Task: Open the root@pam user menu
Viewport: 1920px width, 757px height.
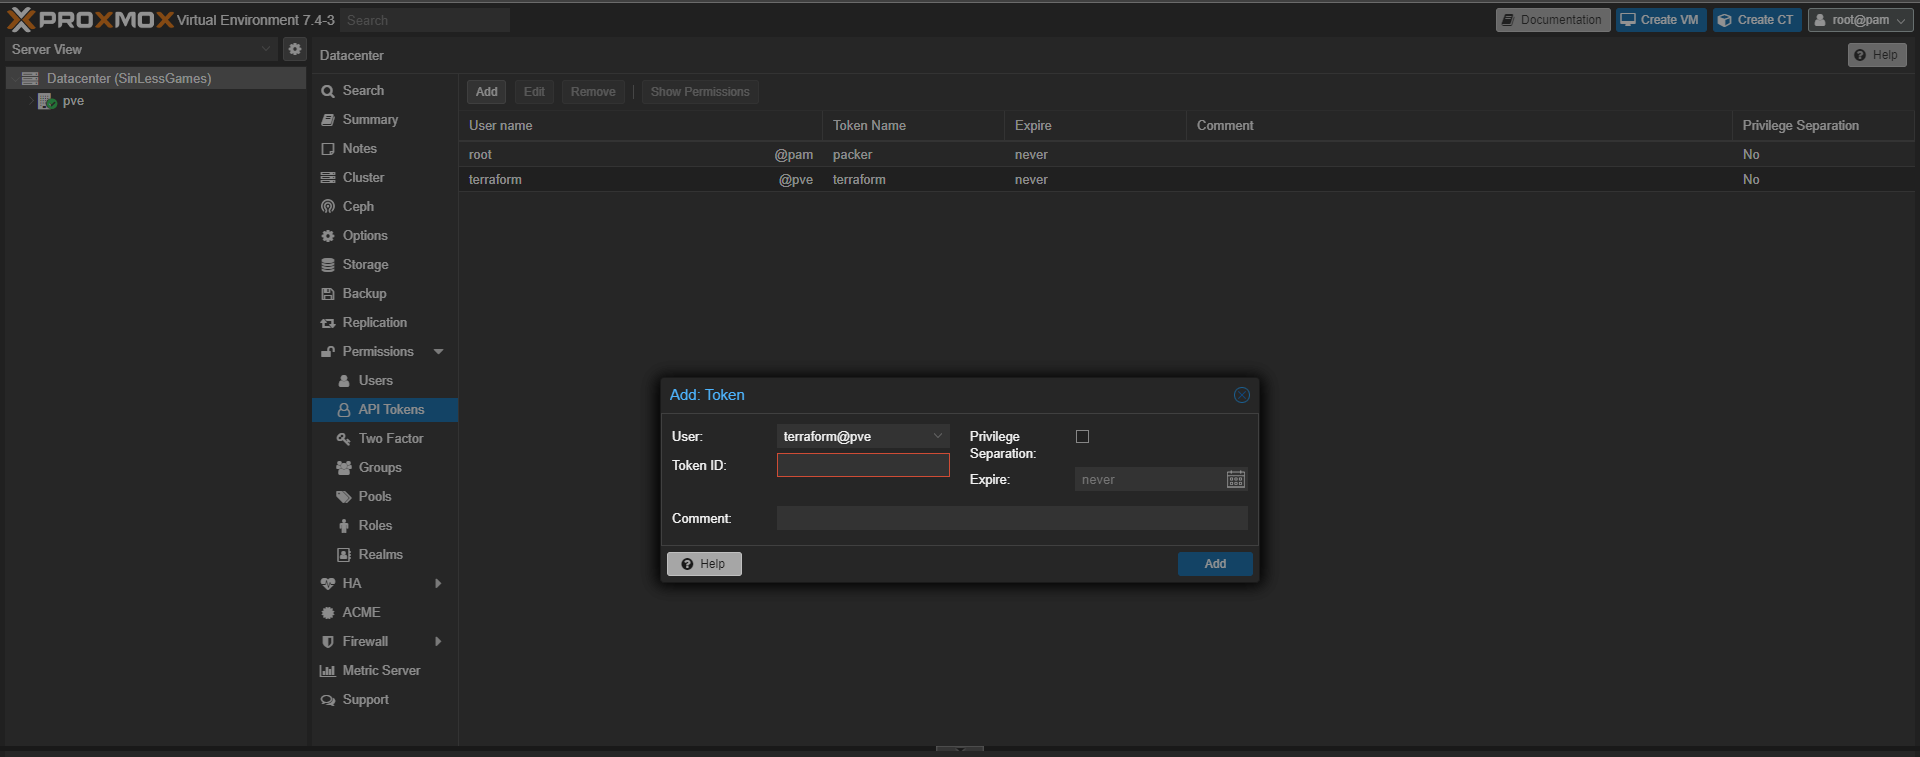Action: pos(1861,20)
